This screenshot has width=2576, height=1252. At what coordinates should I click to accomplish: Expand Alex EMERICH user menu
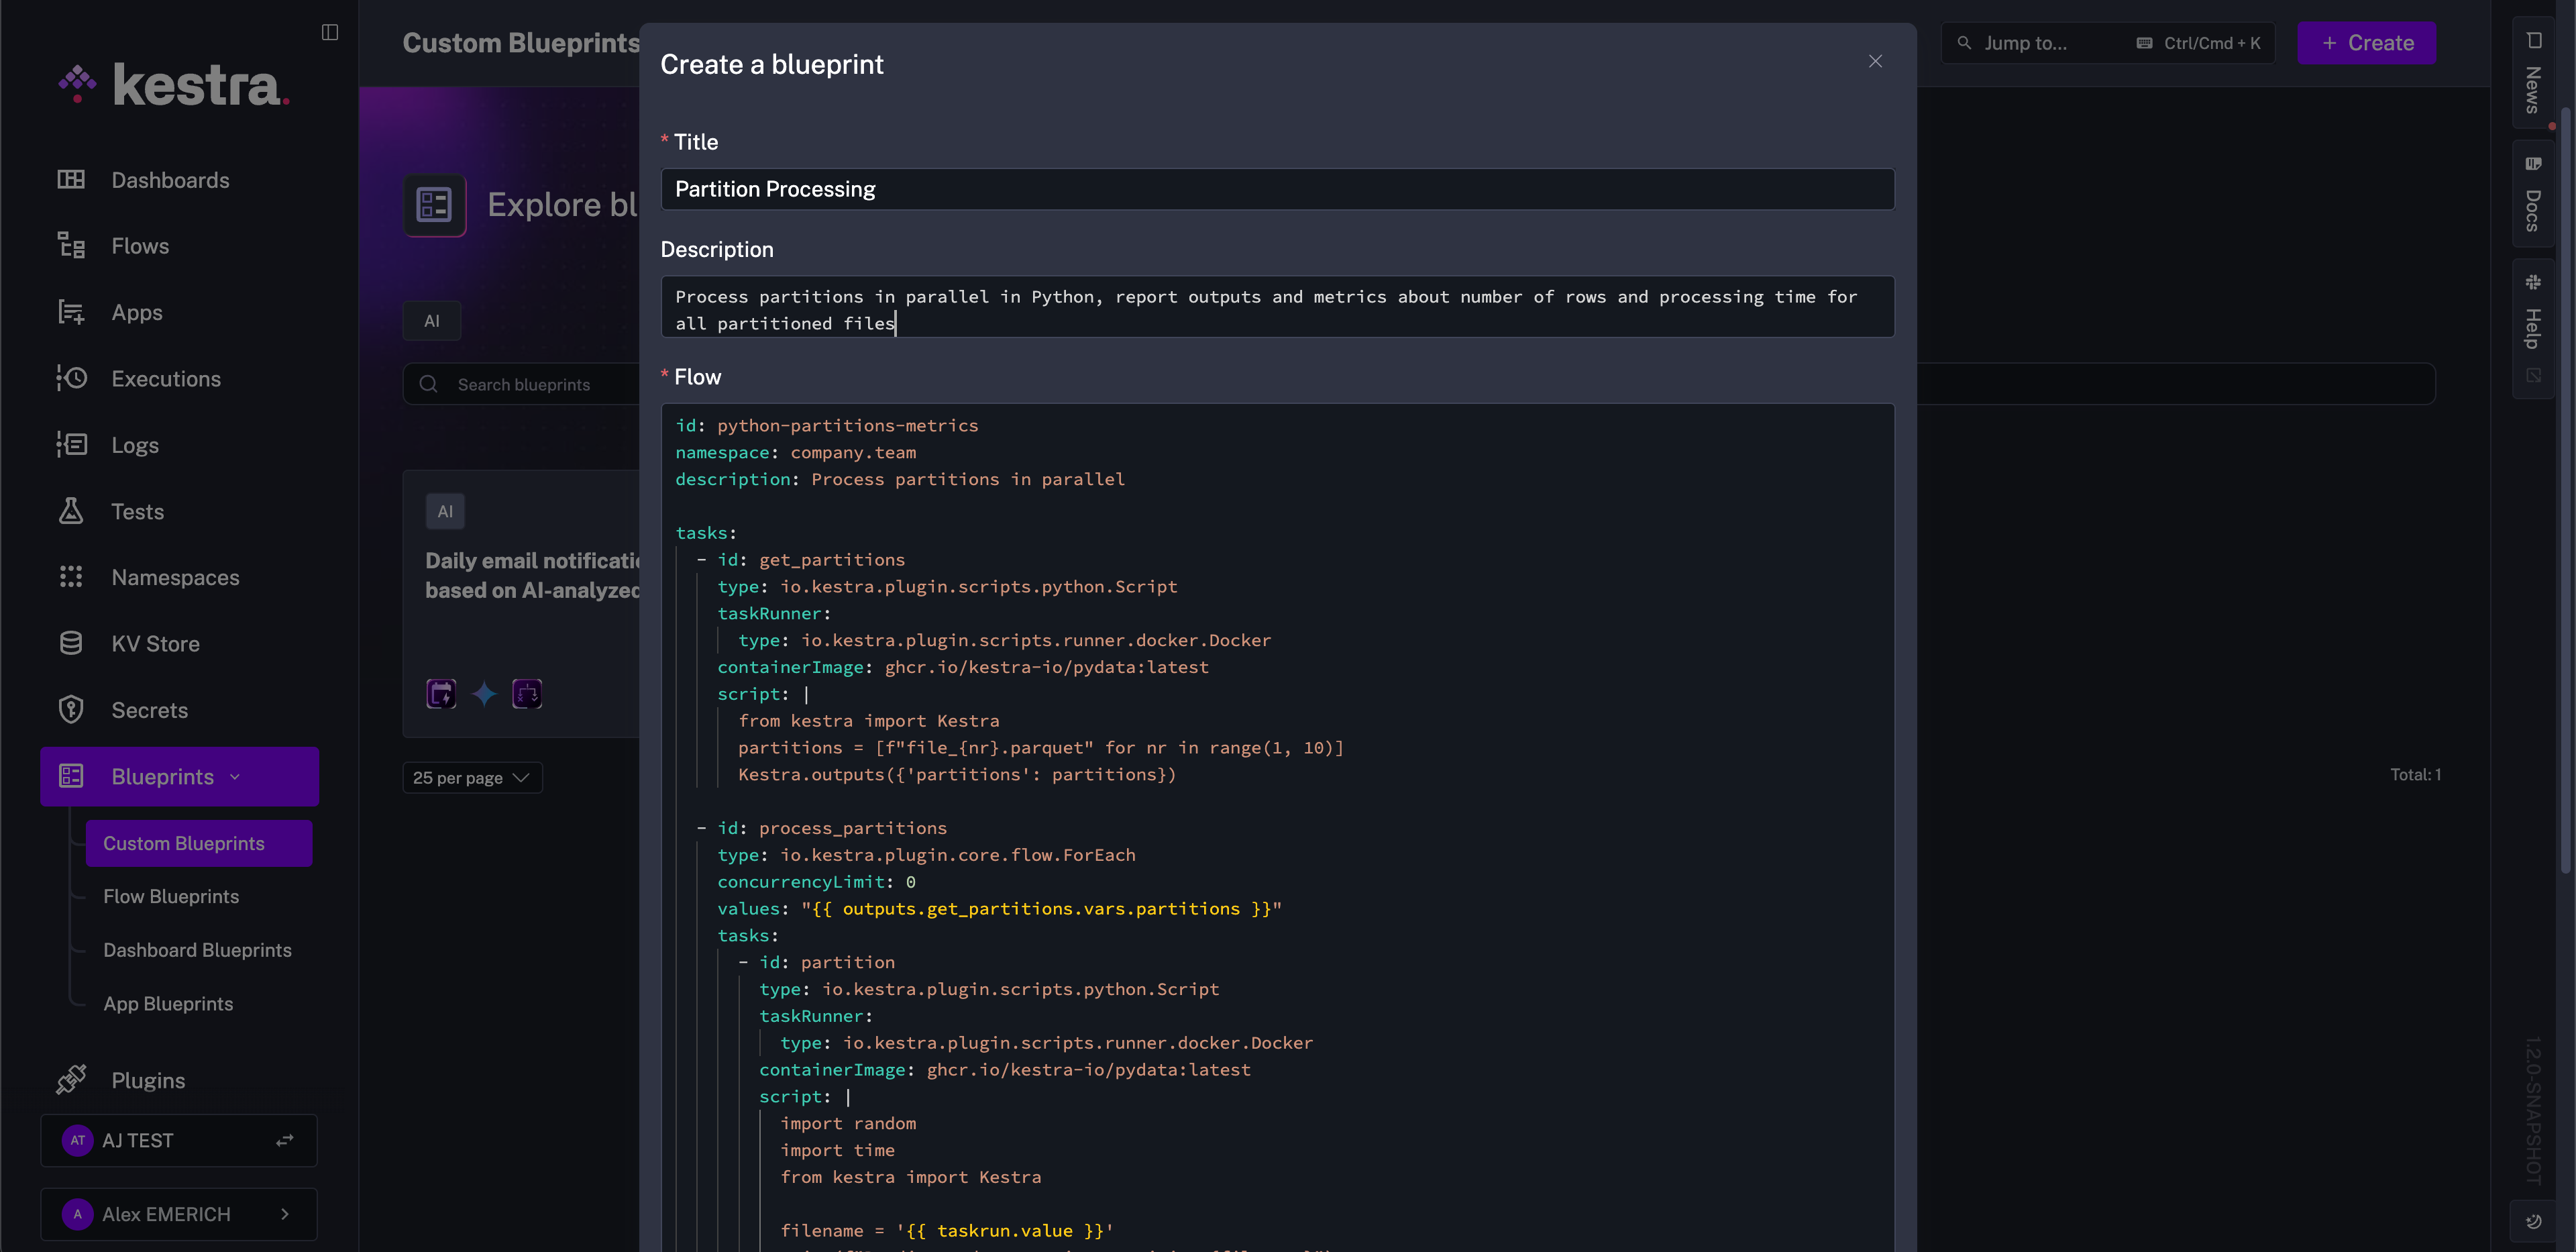click(x=285, y=1214)
